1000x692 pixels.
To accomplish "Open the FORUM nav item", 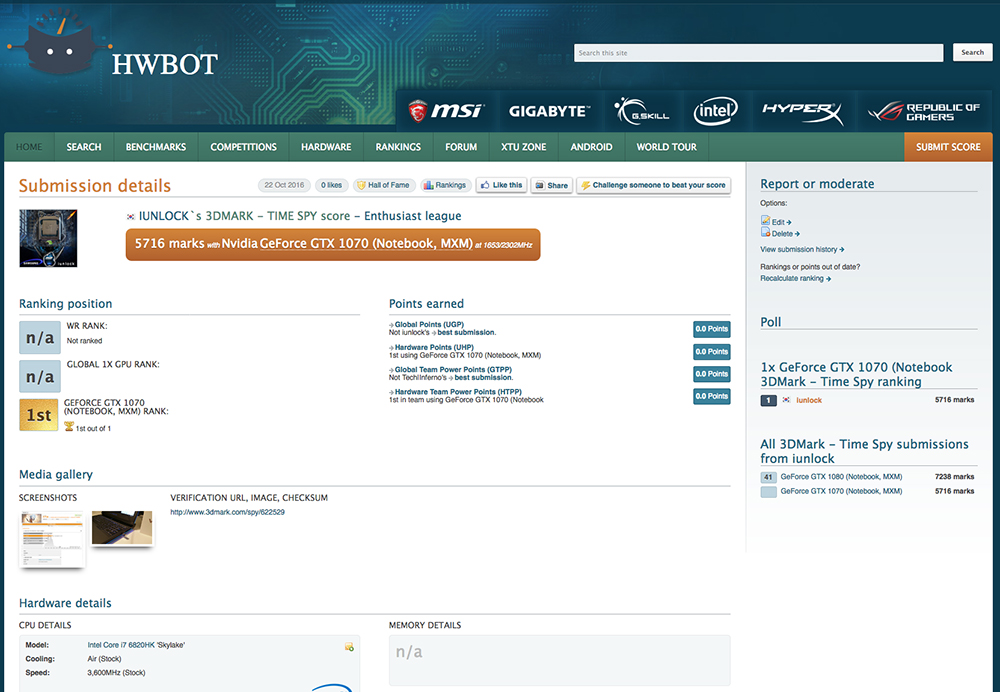I will (461, 147).
